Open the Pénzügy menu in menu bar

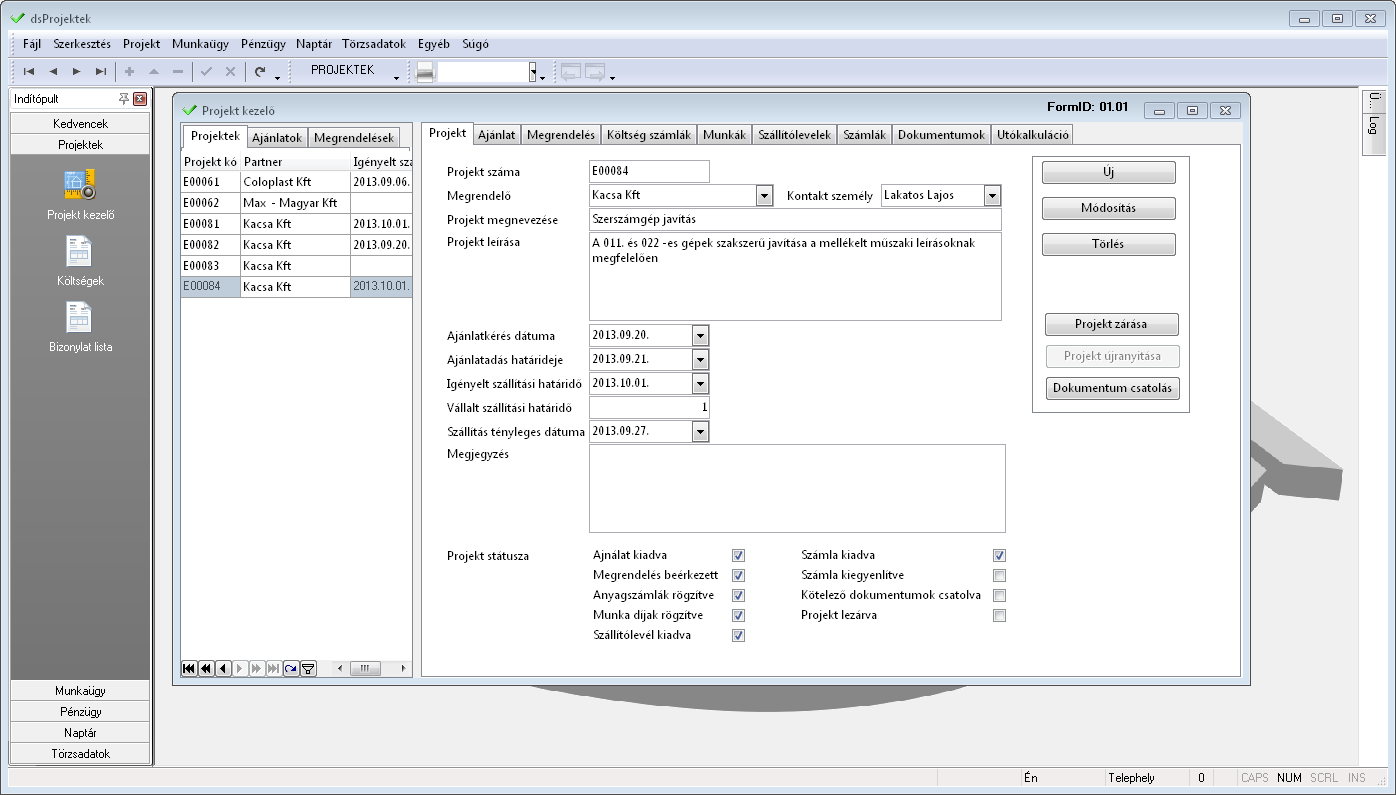263,44
